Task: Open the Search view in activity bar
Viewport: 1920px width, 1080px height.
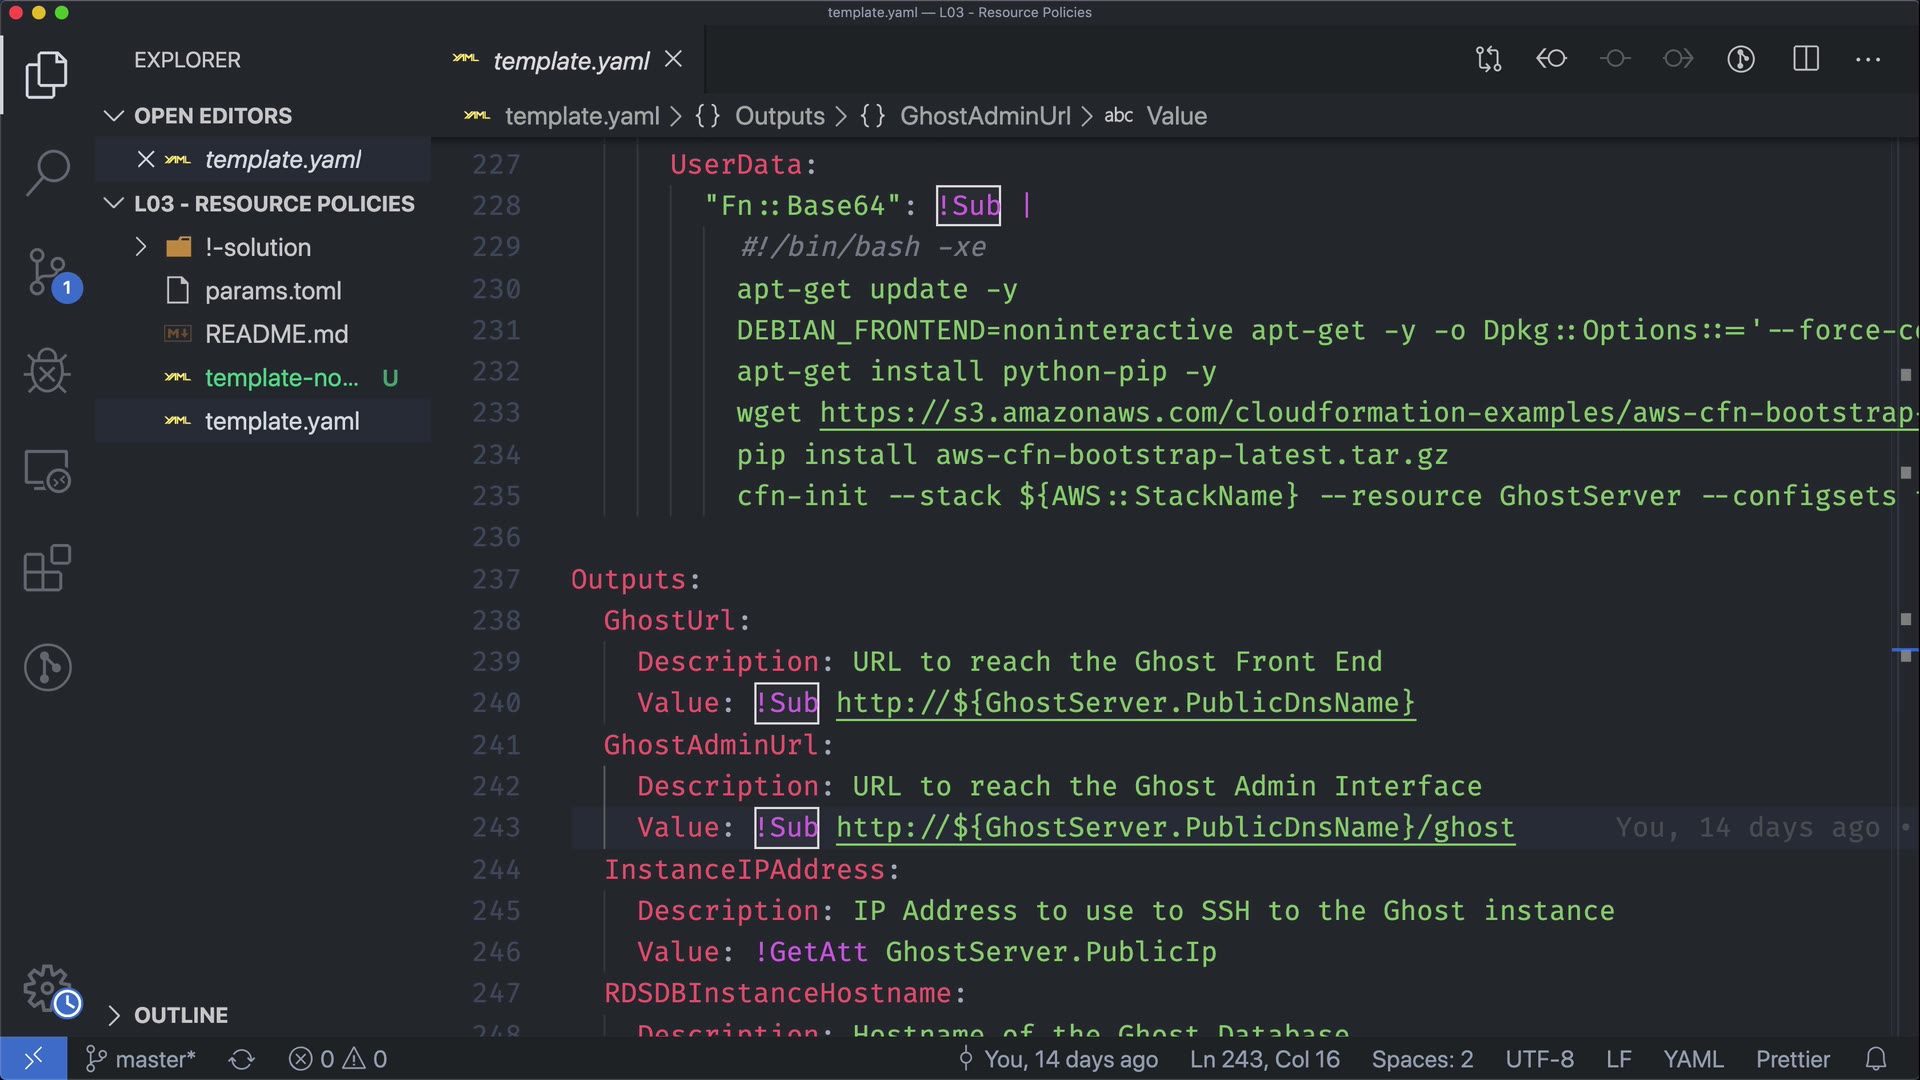Action: [47, 173]
